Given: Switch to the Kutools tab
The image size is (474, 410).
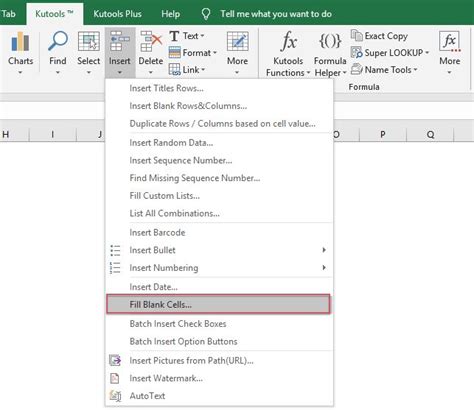Looking at the screenshot, I should coord(55,14).
